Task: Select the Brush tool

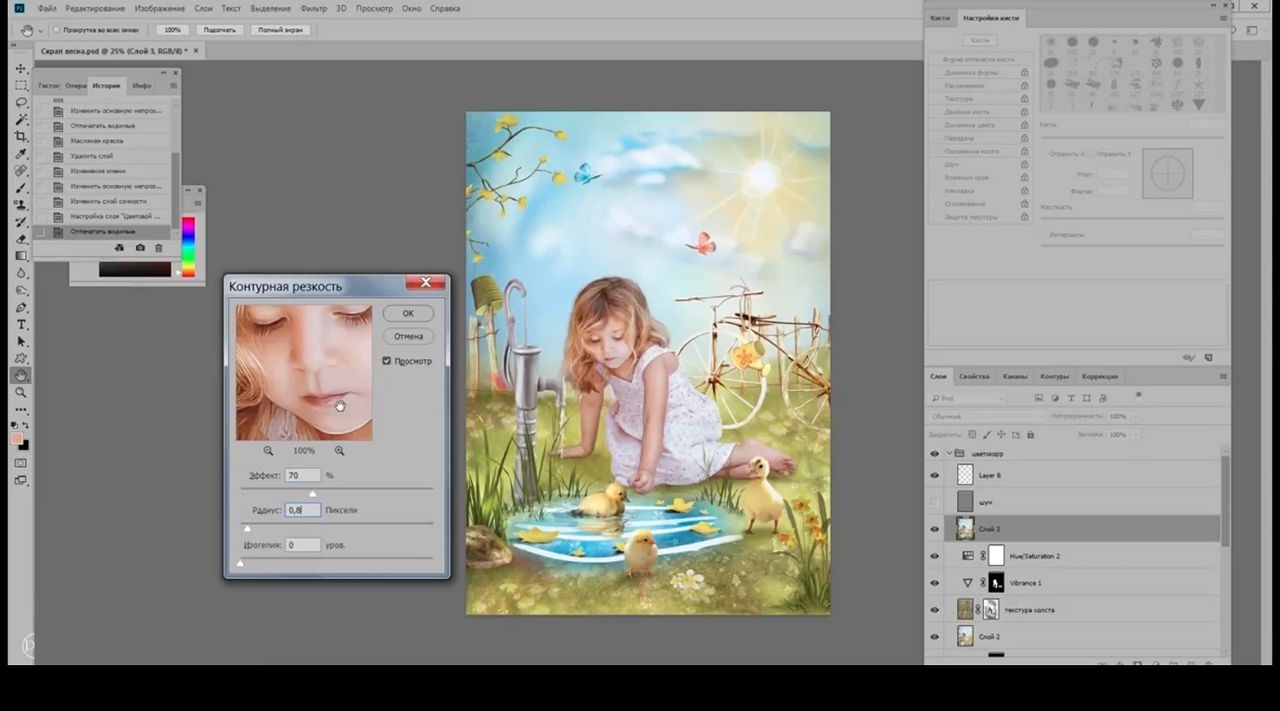Action: (x=21, y=187)
